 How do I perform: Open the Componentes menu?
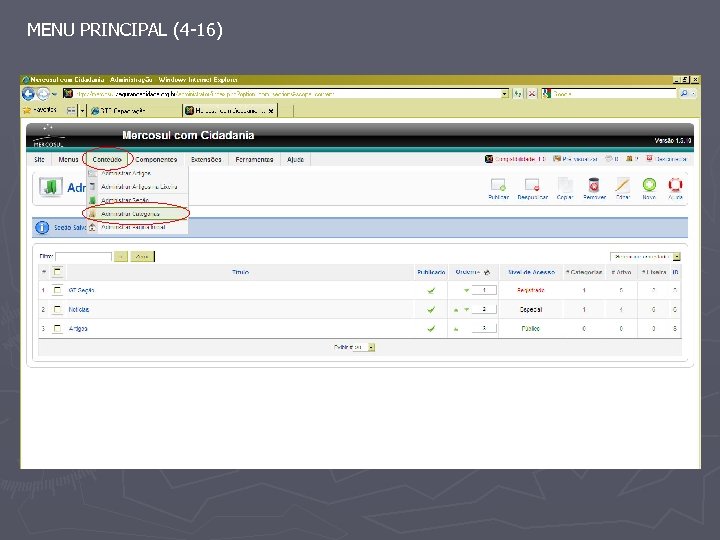156,159
